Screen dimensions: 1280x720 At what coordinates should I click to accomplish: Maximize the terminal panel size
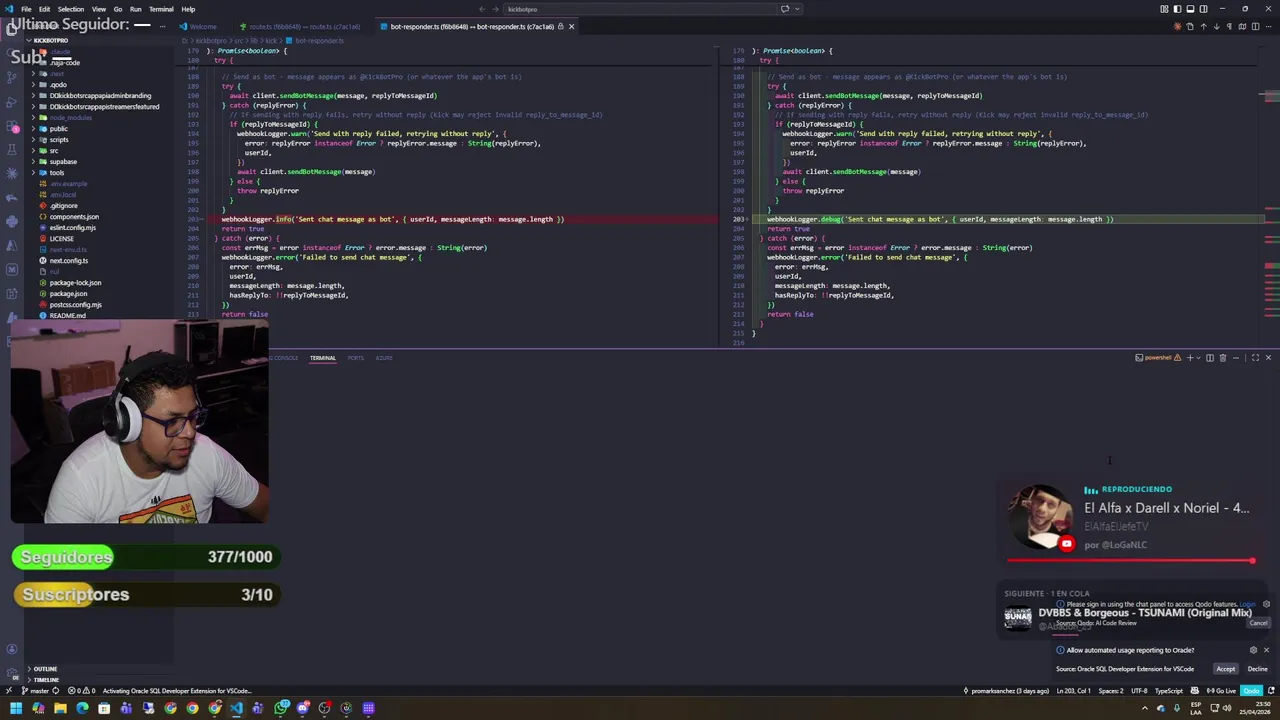pos(1255,358)
